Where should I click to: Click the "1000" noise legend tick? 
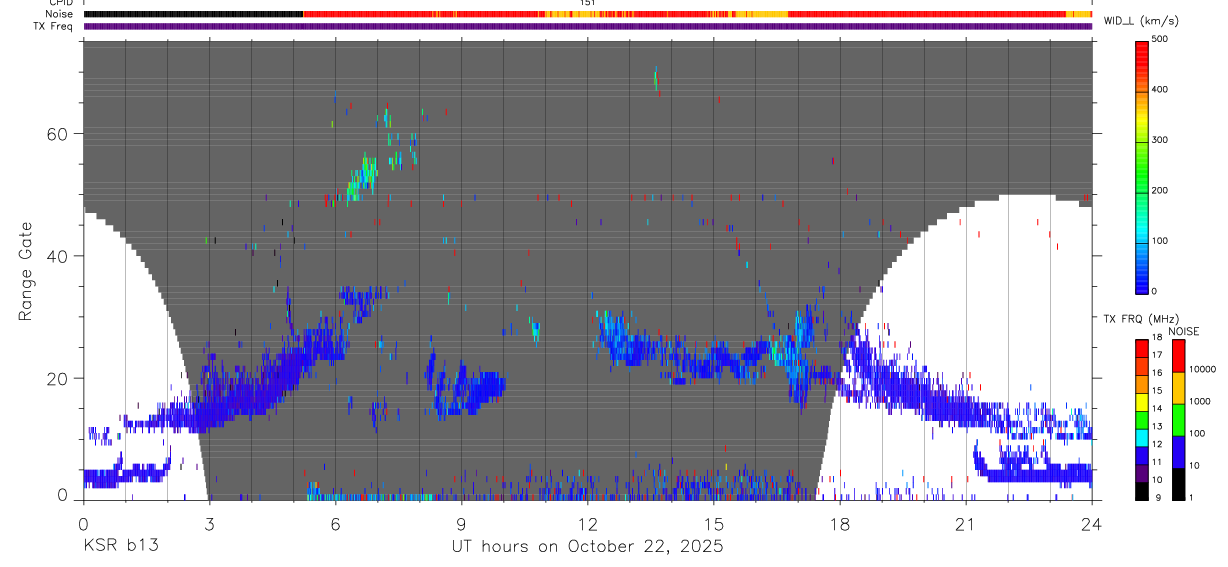point(1199,401)
